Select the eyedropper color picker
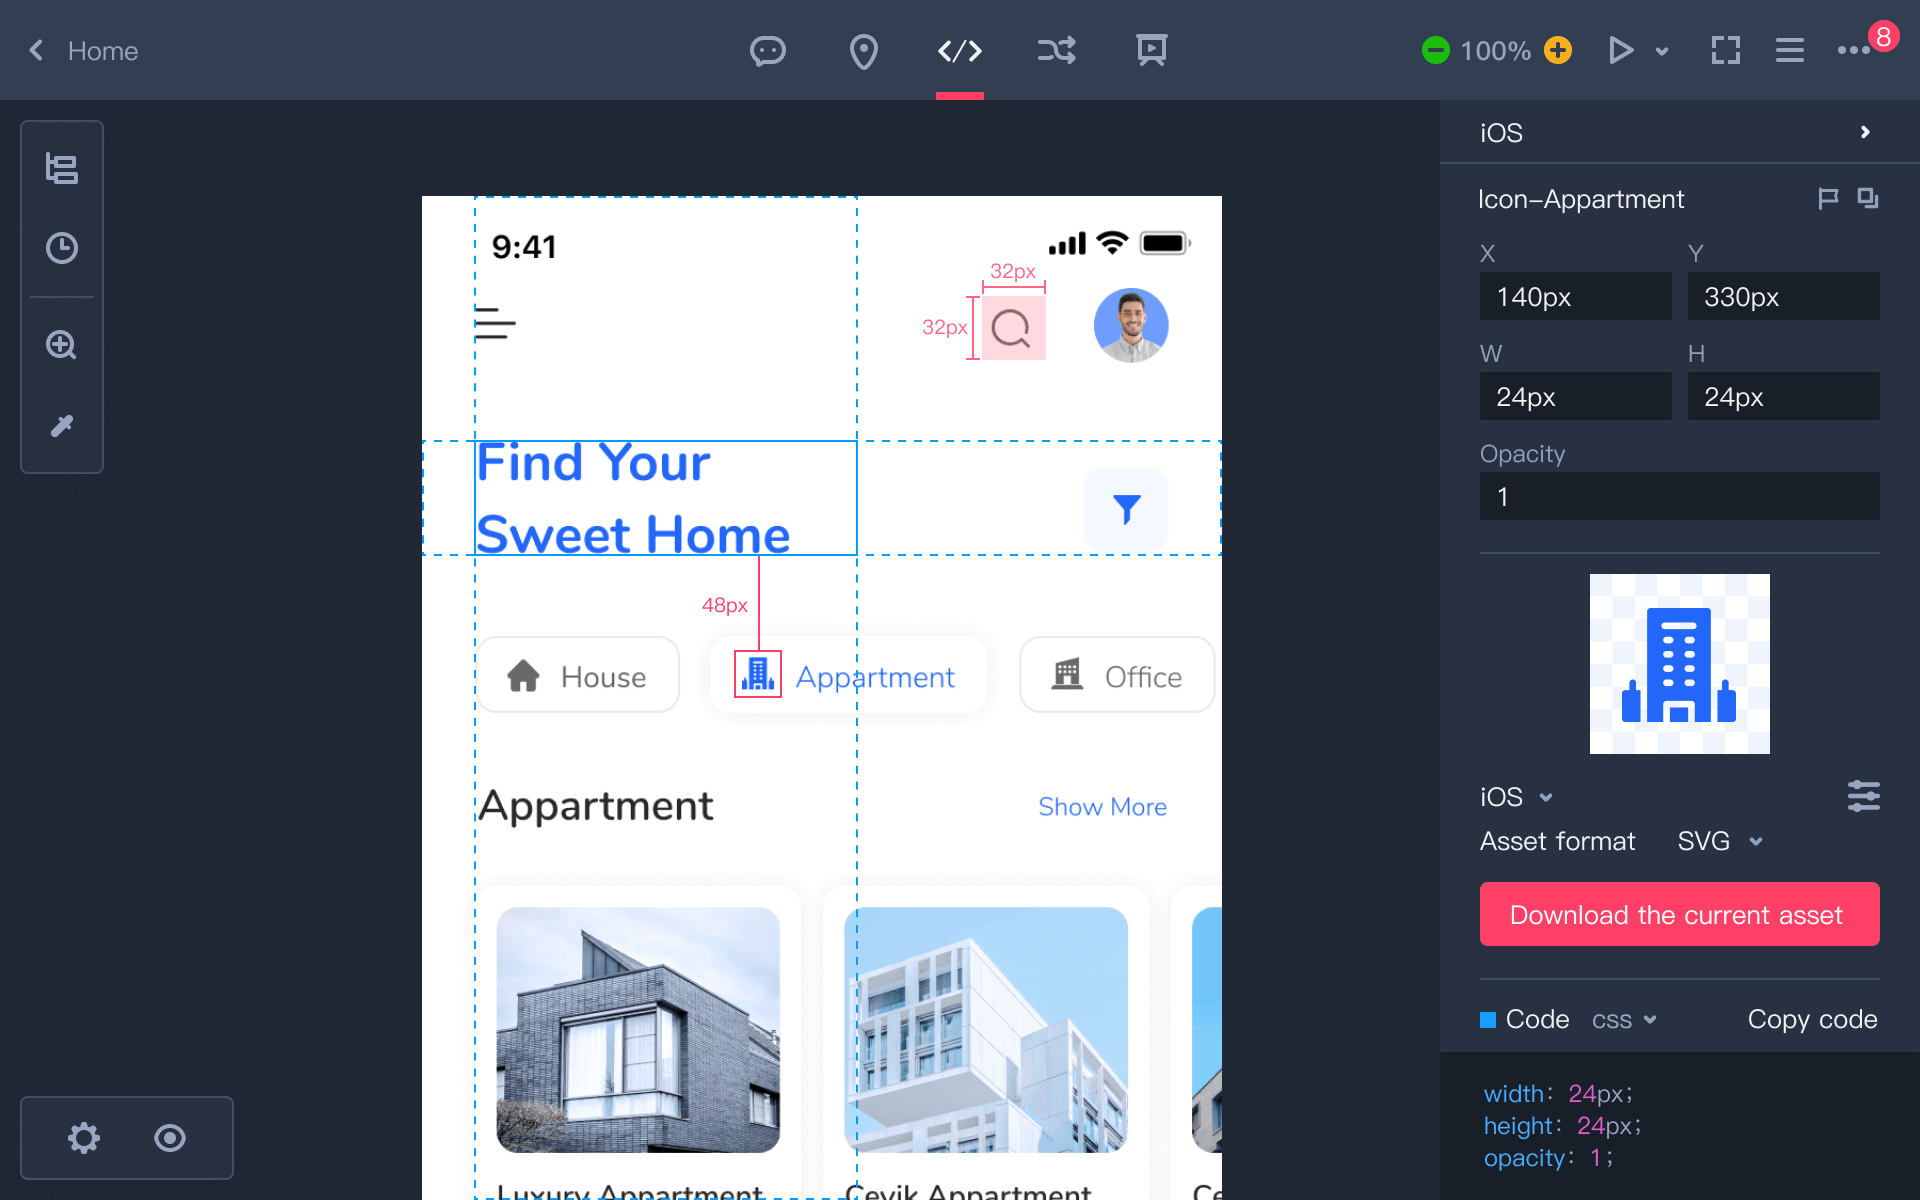Image resolution: width=1920 pixels, height=1200 pixels. click(x=62, y=426)
